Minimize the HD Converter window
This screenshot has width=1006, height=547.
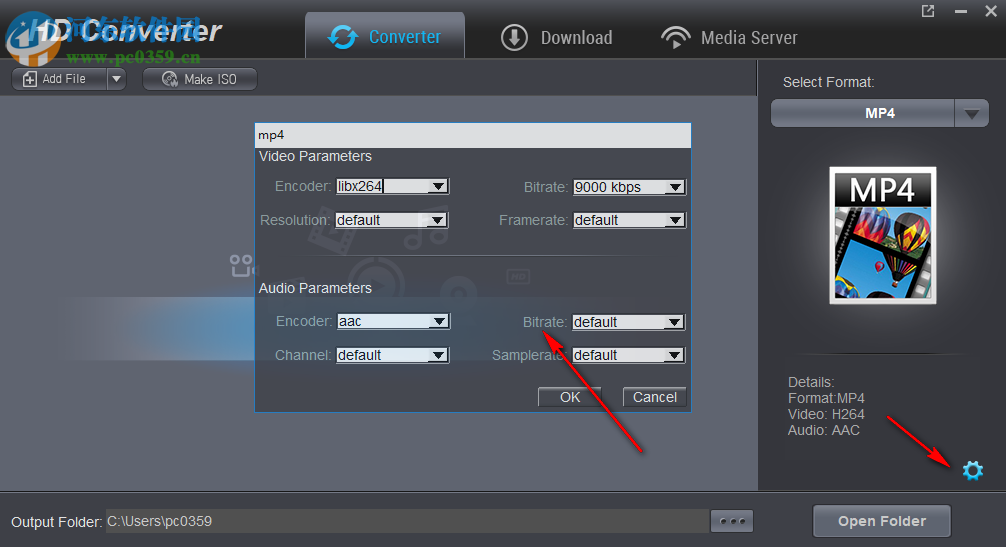coord(960,11)
